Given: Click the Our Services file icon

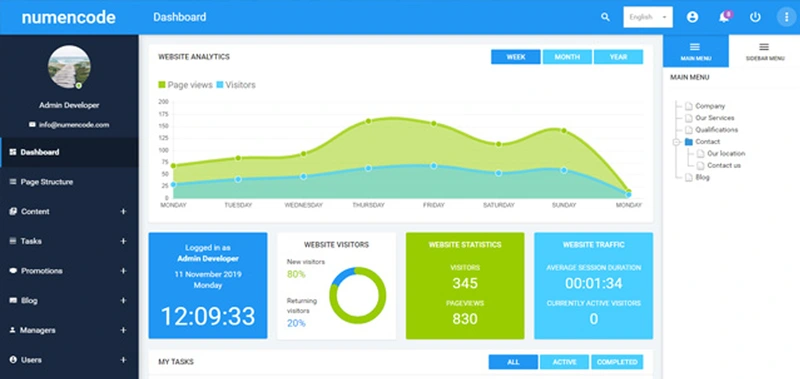Looking at the screenshot, I should [689, 118].
